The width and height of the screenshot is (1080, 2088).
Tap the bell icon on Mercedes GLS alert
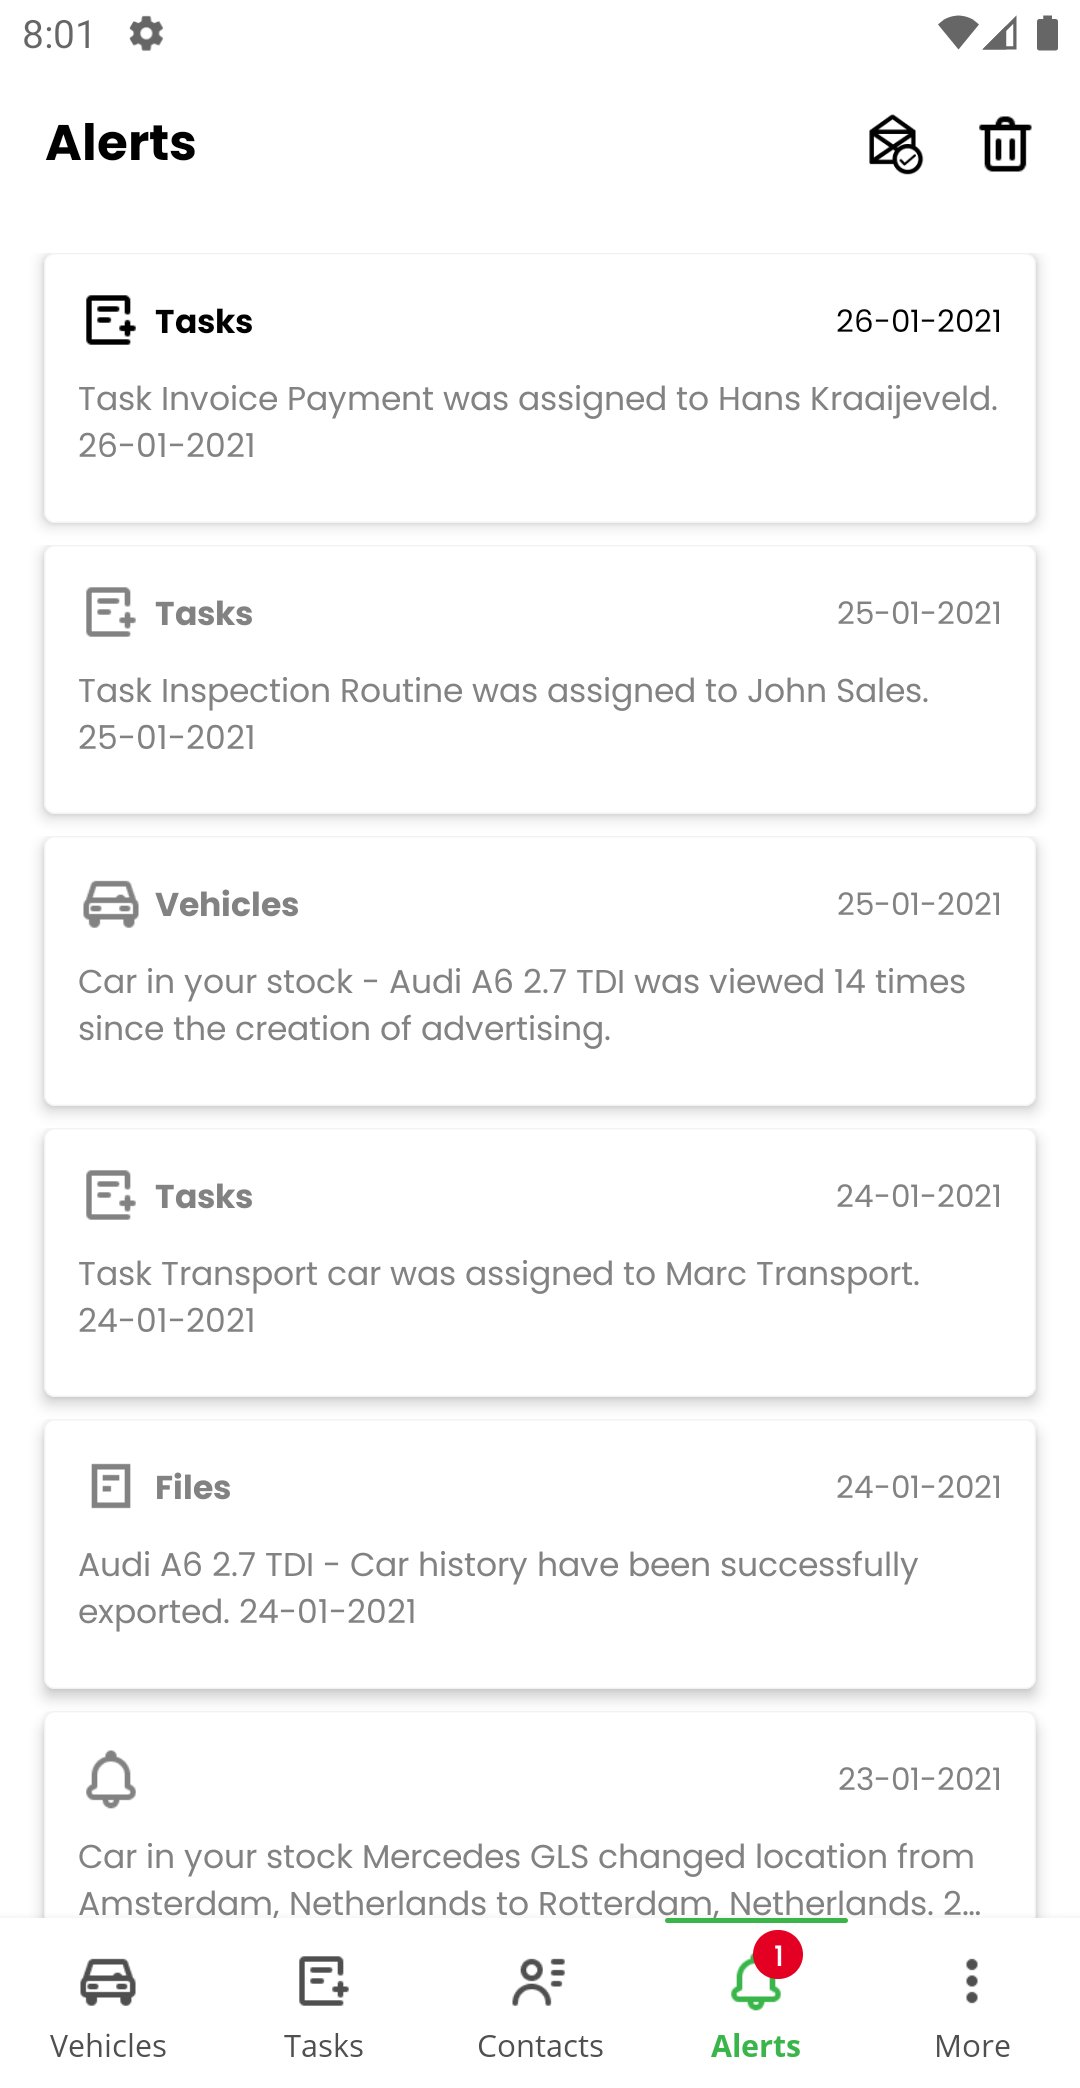coord(110,1778)
